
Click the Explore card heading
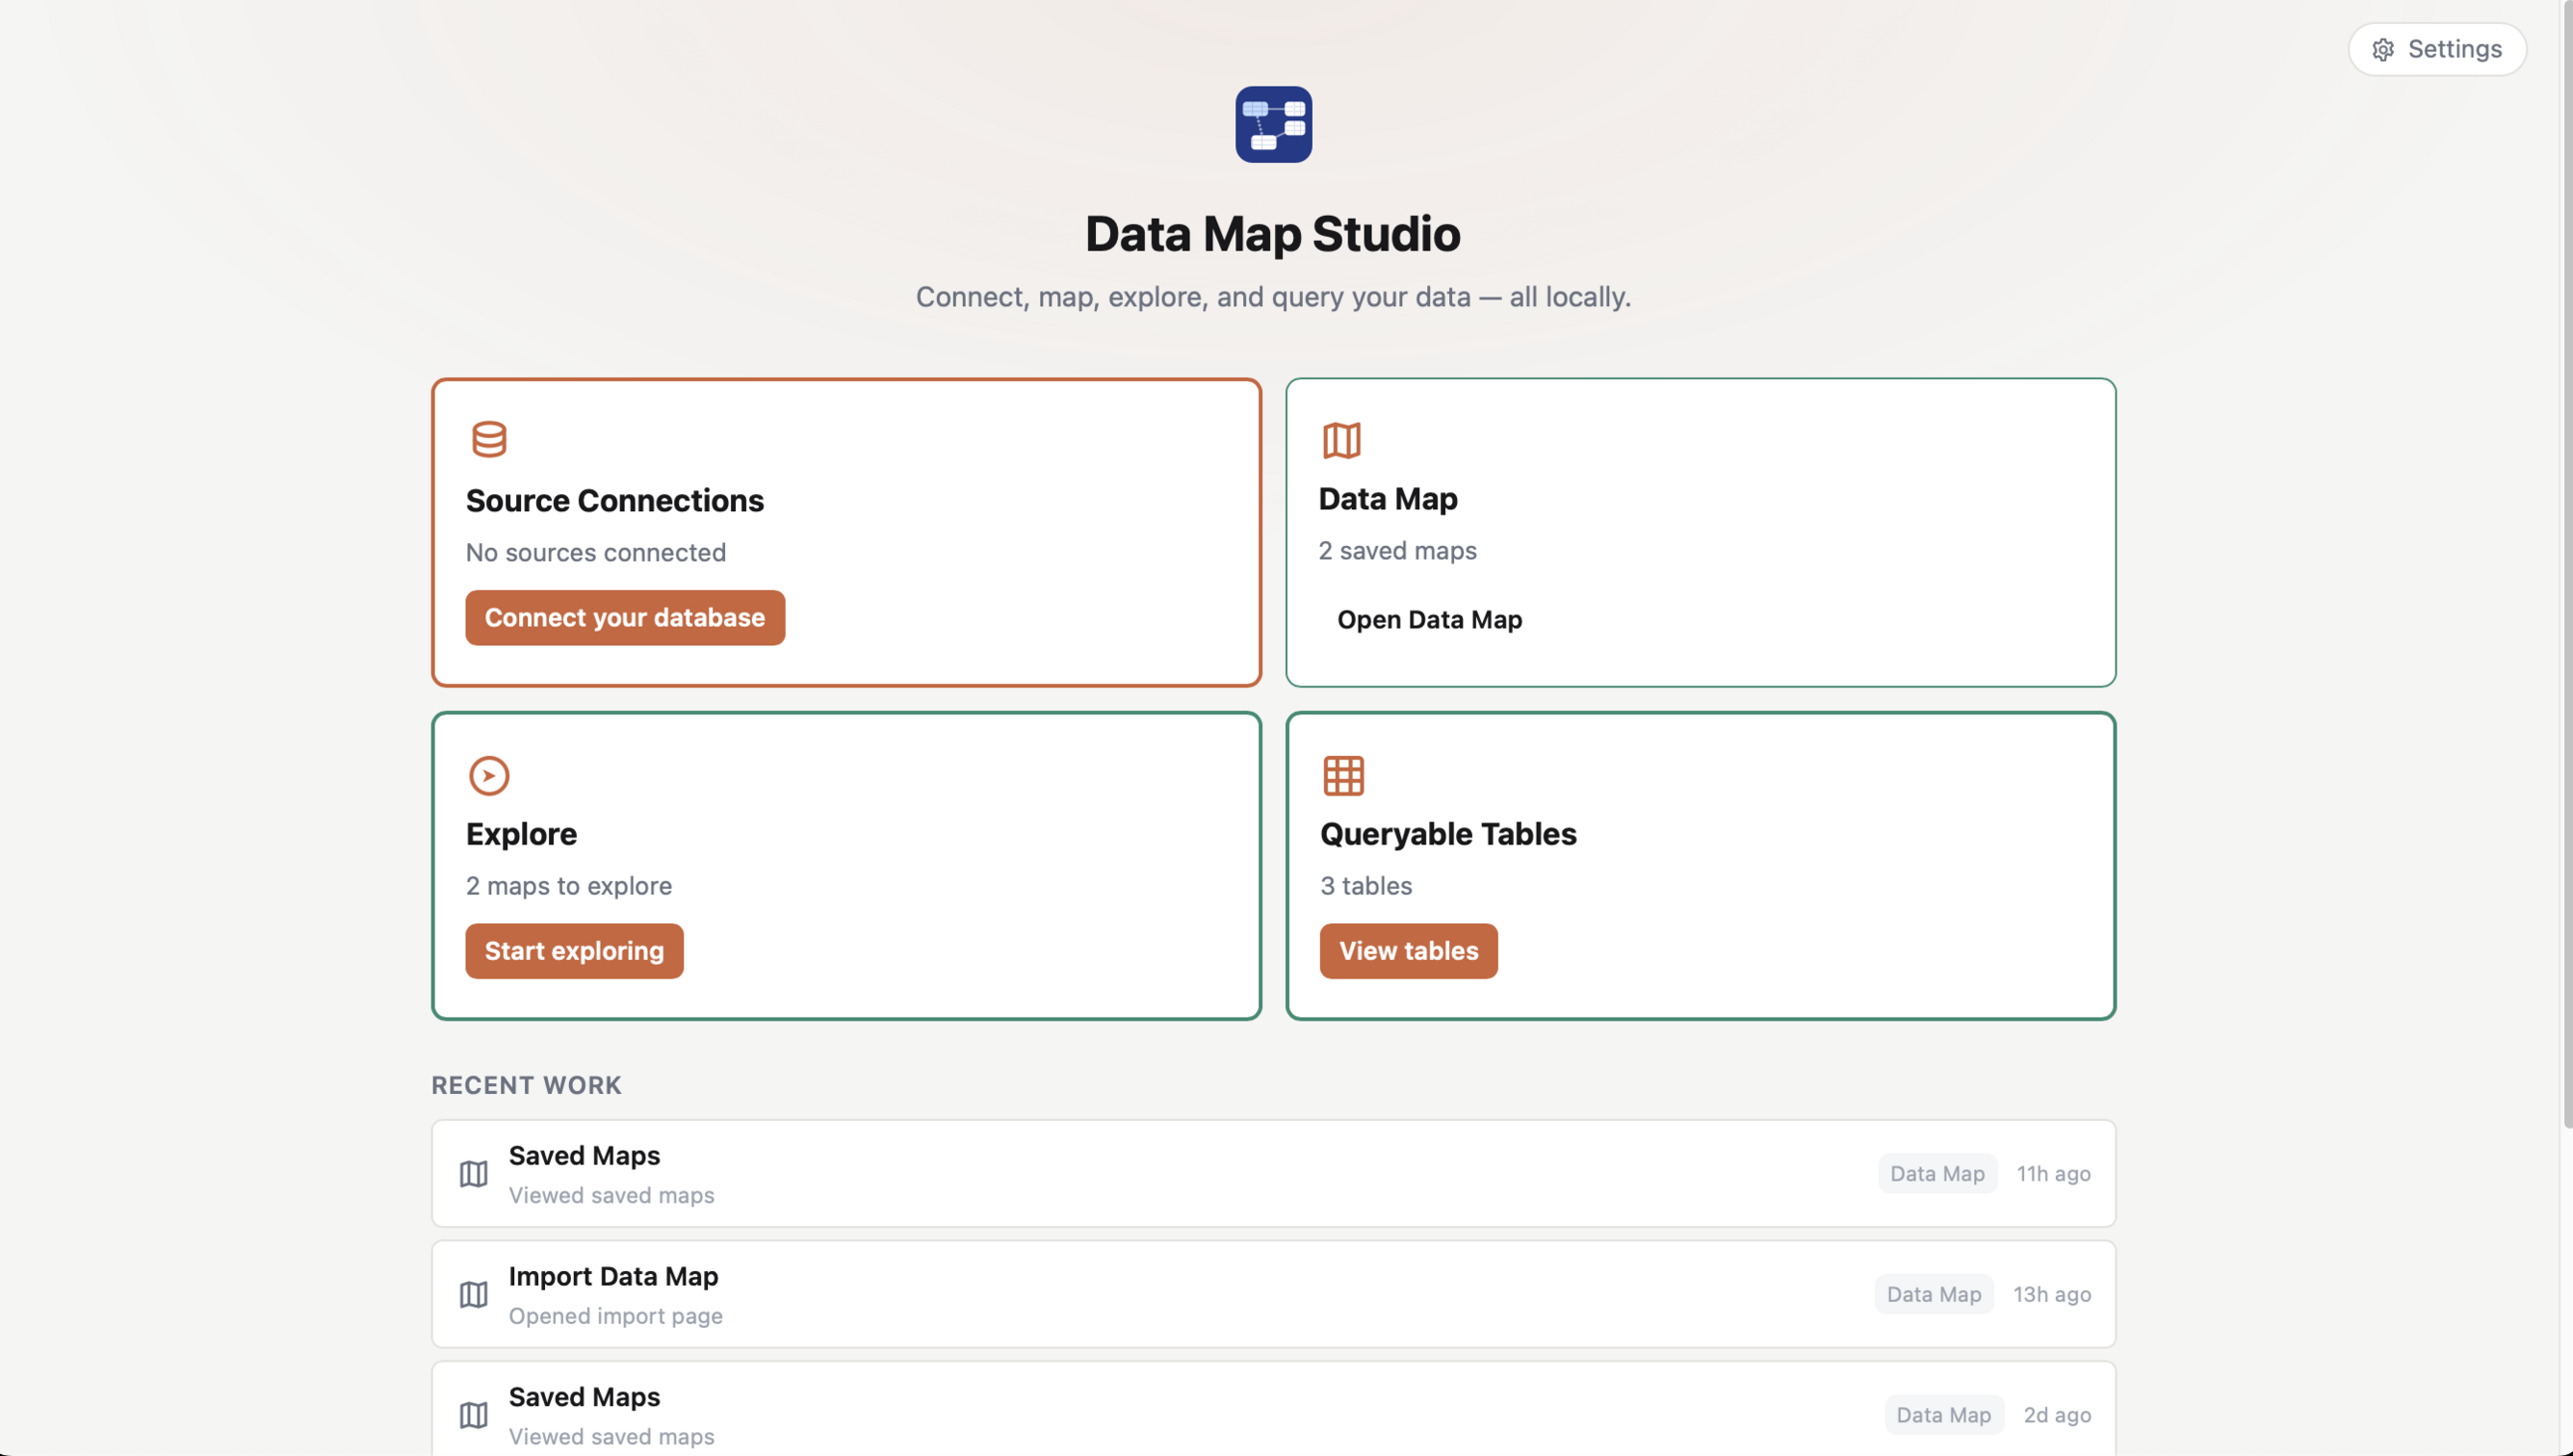click(521, 833)
